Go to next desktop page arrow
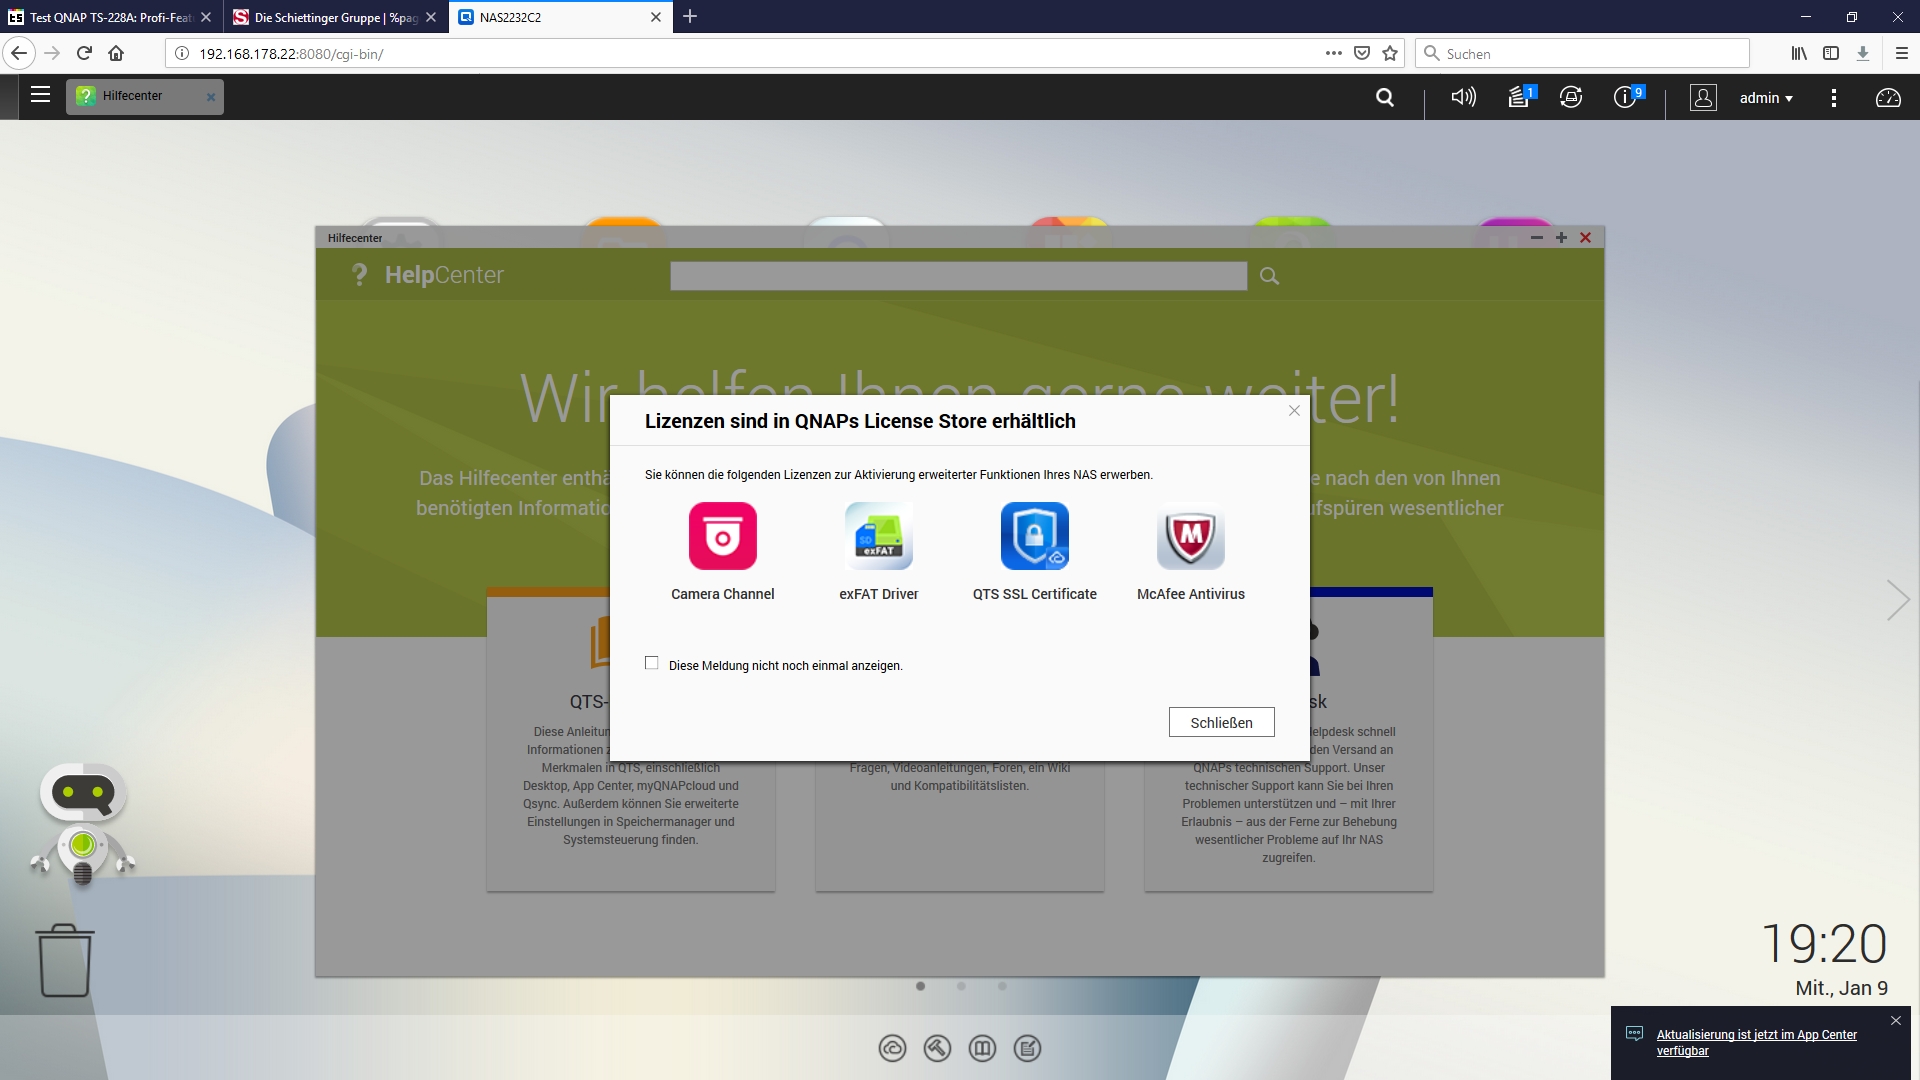Viewport: 1920px width, 1080px height. (x=1897, y=600)
